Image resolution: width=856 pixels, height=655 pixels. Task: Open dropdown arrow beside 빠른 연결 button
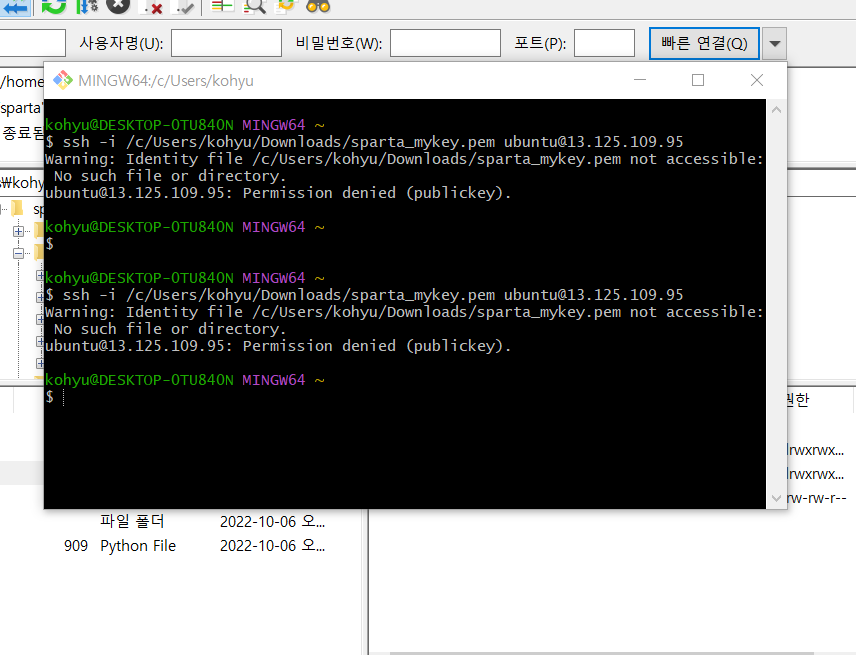[x=775, y=43]
